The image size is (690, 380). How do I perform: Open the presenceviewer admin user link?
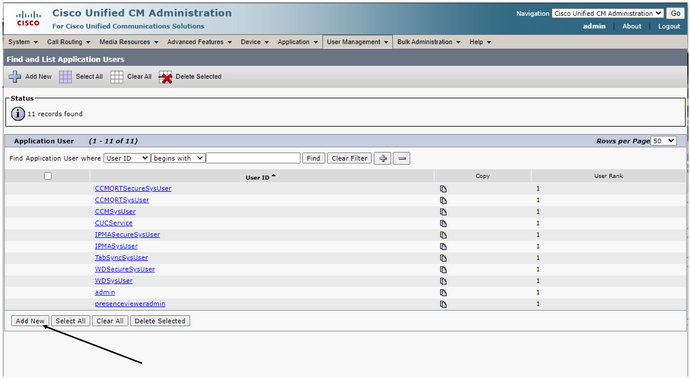[x=130, y=304]
